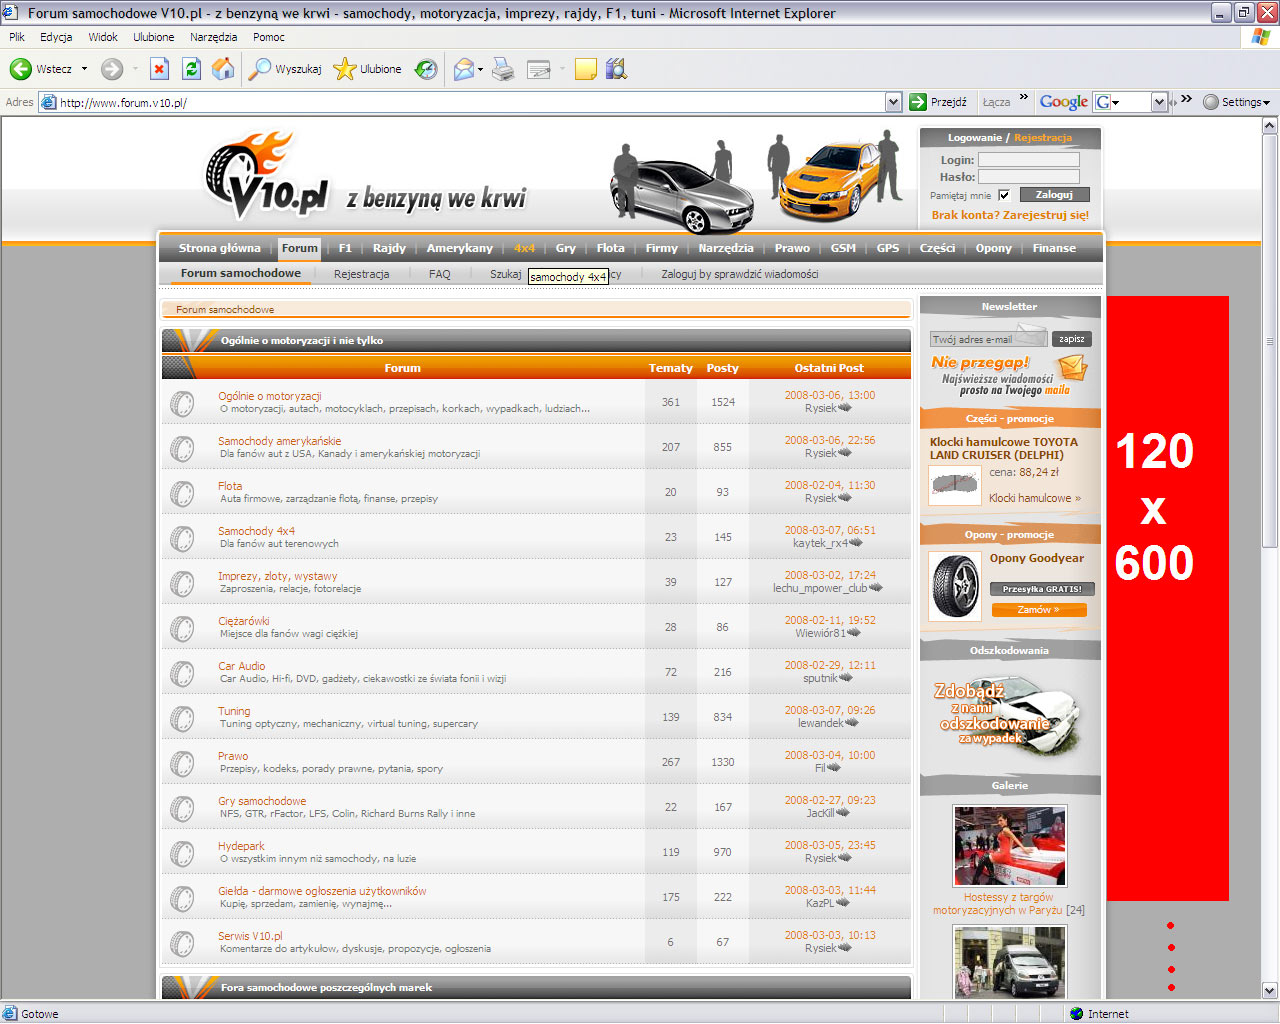Viewport: 1280px width, 1024px height.
Task: Open the Hostessy z targów gallery thumbnail
Action: pos(1010,846)
